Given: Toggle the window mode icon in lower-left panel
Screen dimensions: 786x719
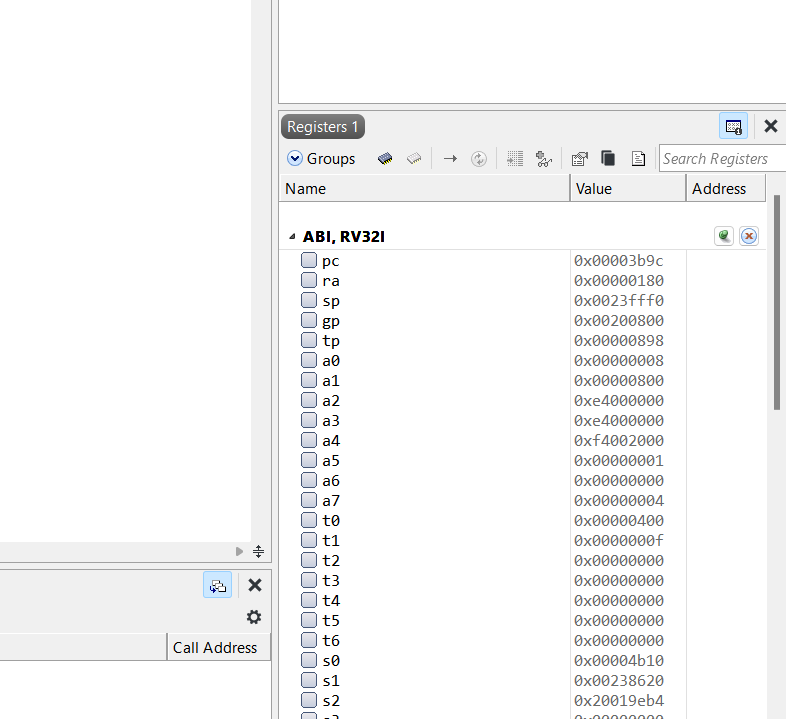Looking at the screenshot, I should [x=218, y=585].
